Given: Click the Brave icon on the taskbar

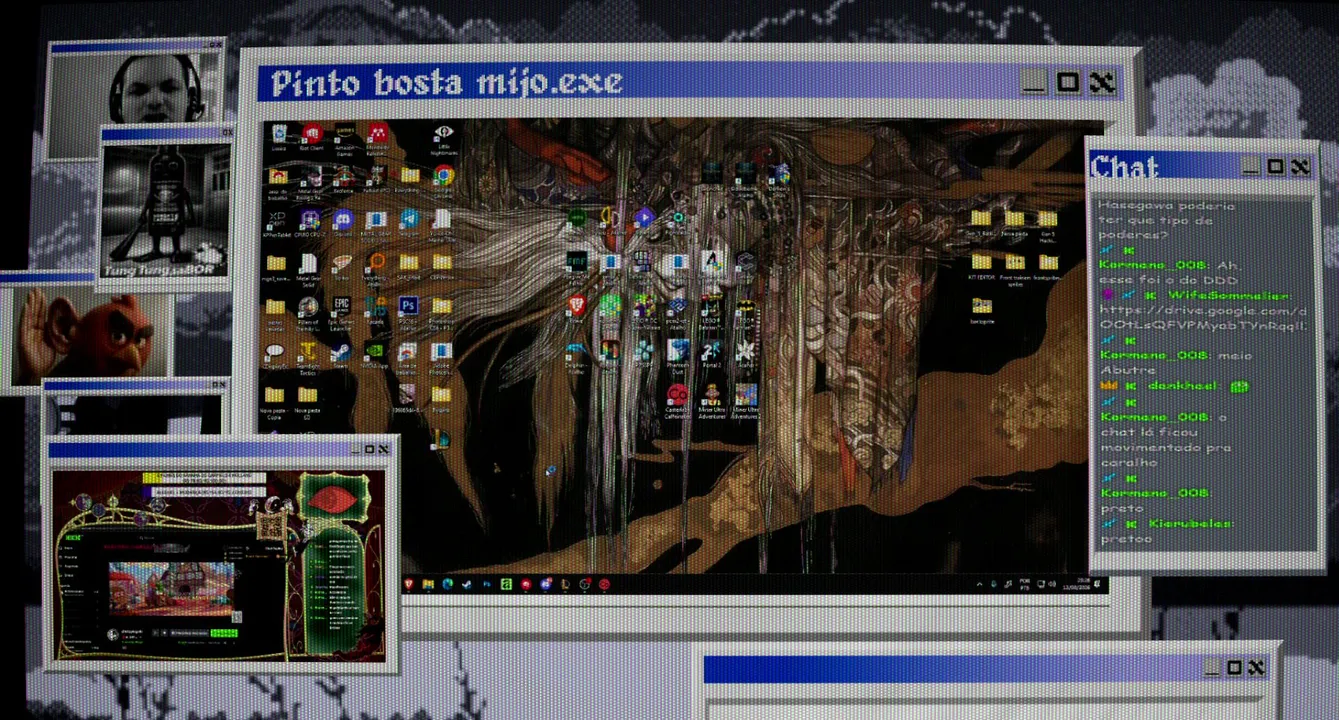Looking at the screenshot, I should click(408, 584).
